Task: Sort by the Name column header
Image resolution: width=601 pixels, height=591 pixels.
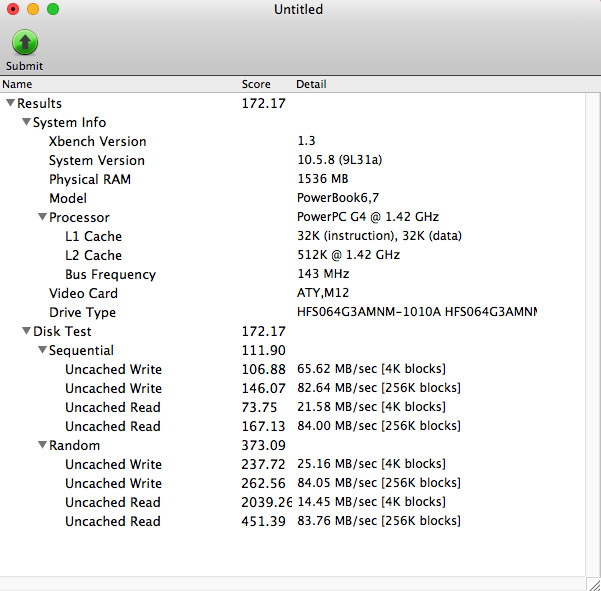Action: click(120, 84)
